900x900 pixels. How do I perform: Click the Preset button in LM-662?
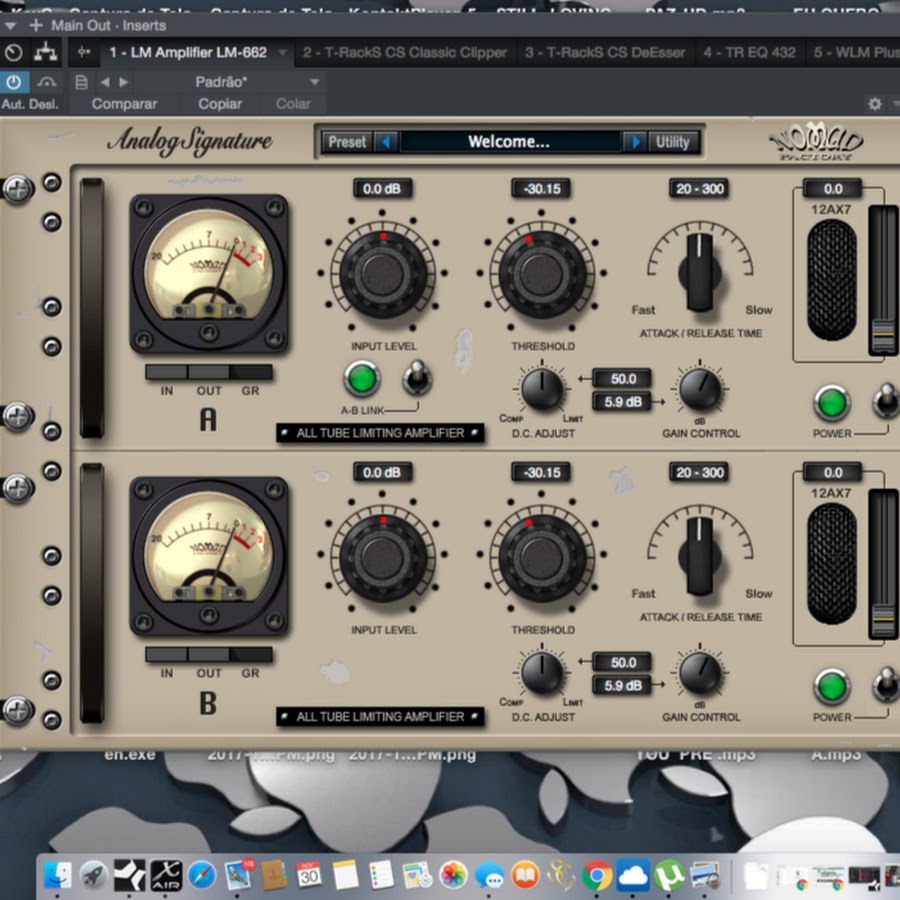(347, 142)
